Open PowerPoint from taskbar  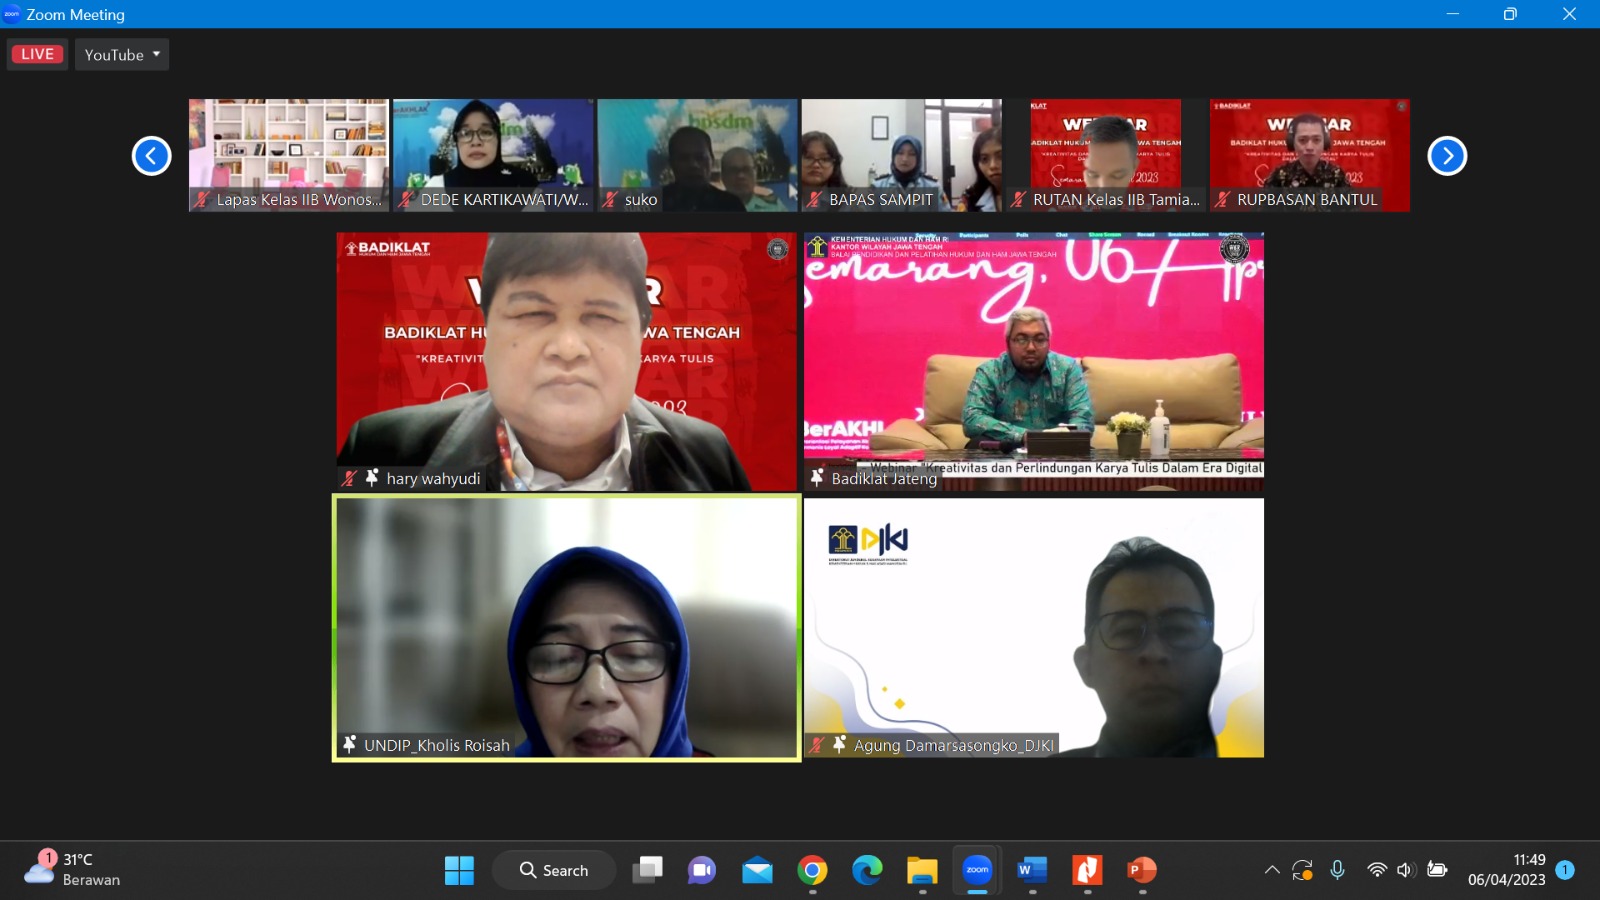[x=1142, y=870]
